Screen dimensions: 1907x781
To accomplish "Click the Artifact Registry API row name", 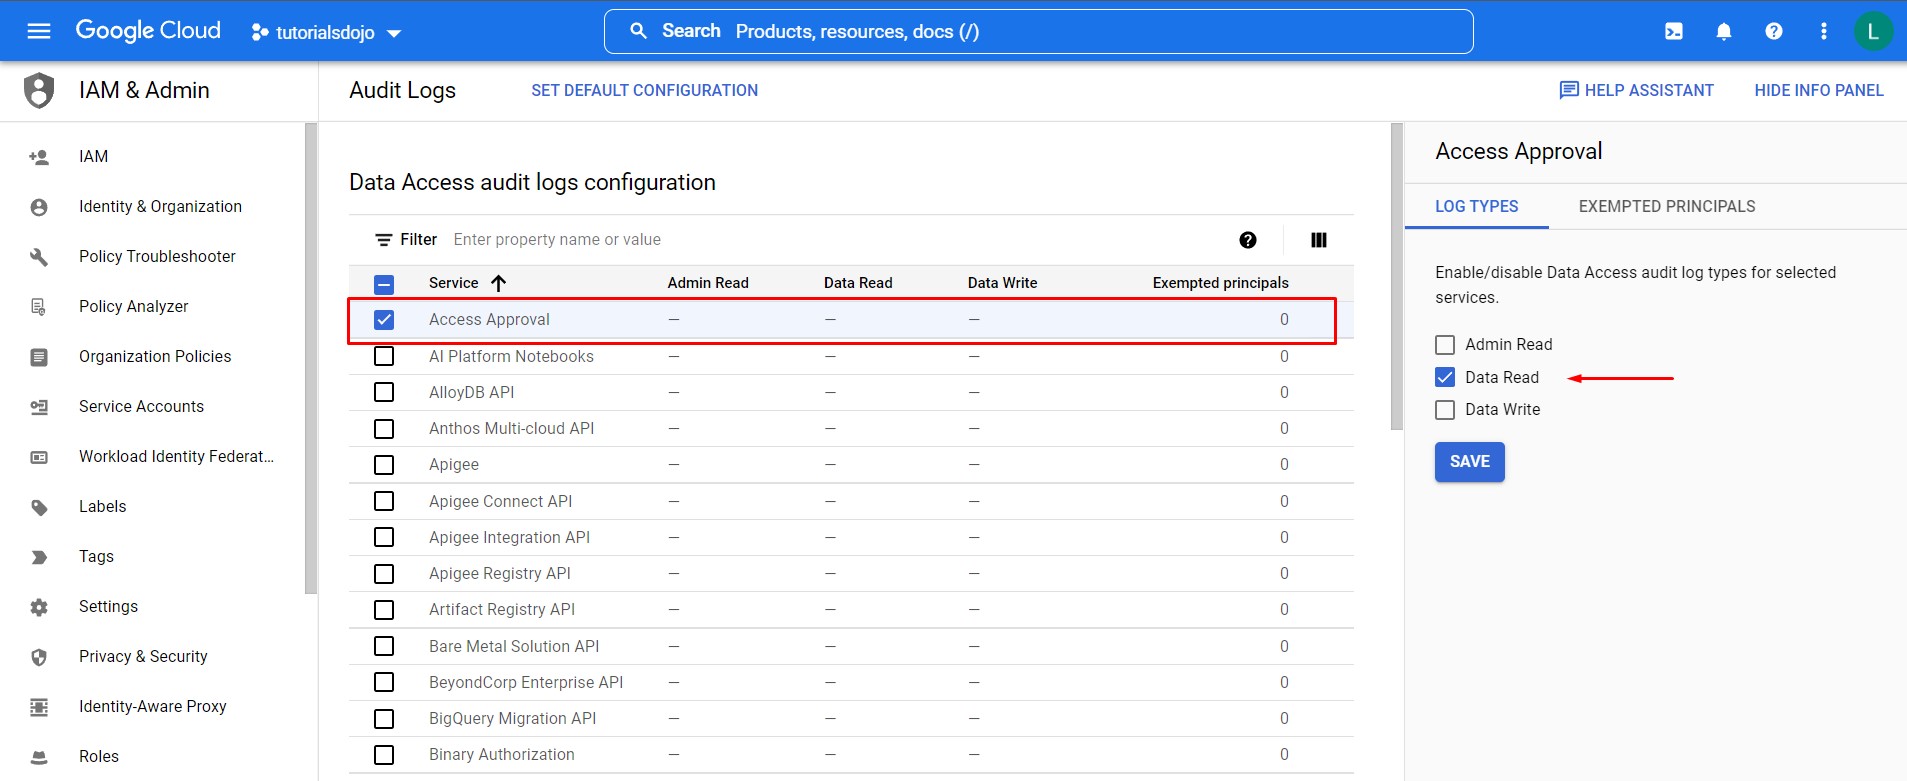I will (502, 610).
